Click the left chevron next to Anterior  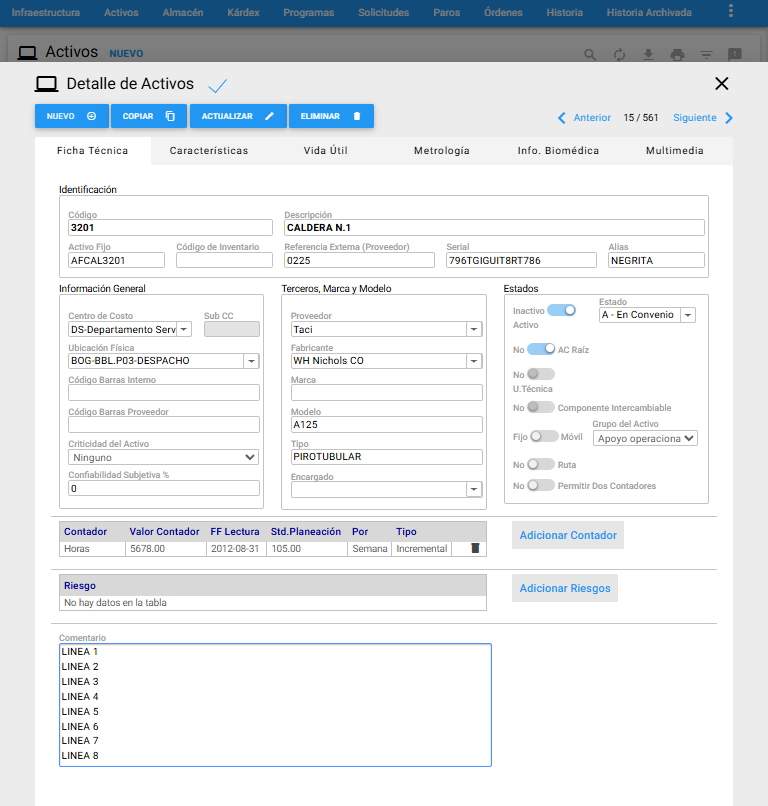click(562, 118)
